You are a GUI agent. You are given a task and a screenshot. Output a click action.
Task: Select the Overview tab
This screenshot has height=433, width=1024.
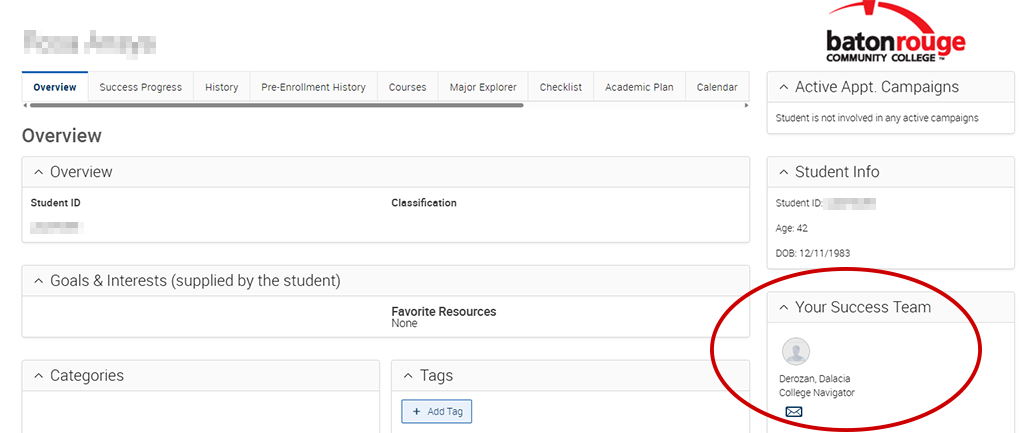[x=55, y=87]
